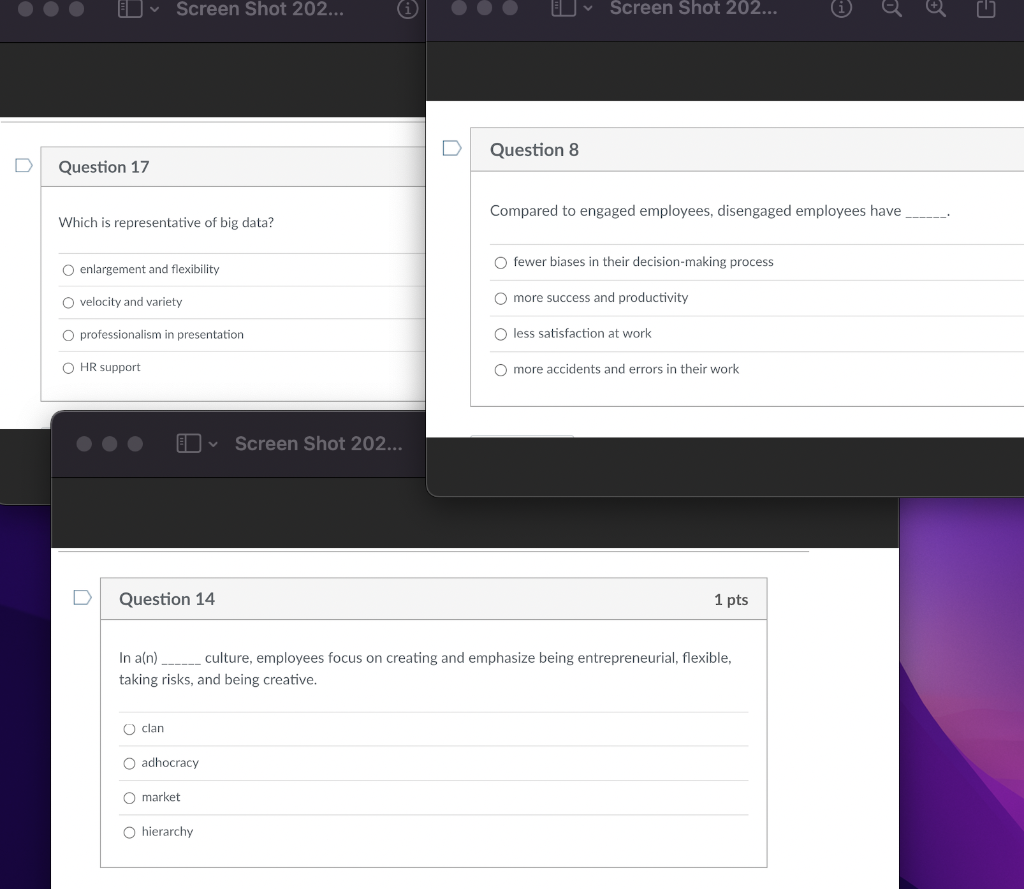This screenshot has width=1024, height=889.
Task: Toggle sidebar view in Question 8 window
Action: point(564,8)
